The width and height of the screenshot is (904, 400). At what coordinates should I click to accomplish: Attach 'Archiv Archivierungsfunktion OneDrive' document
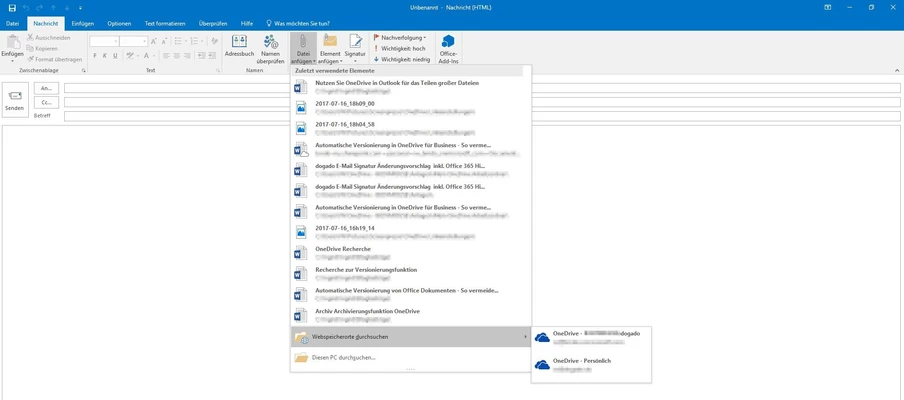(410, 315)
